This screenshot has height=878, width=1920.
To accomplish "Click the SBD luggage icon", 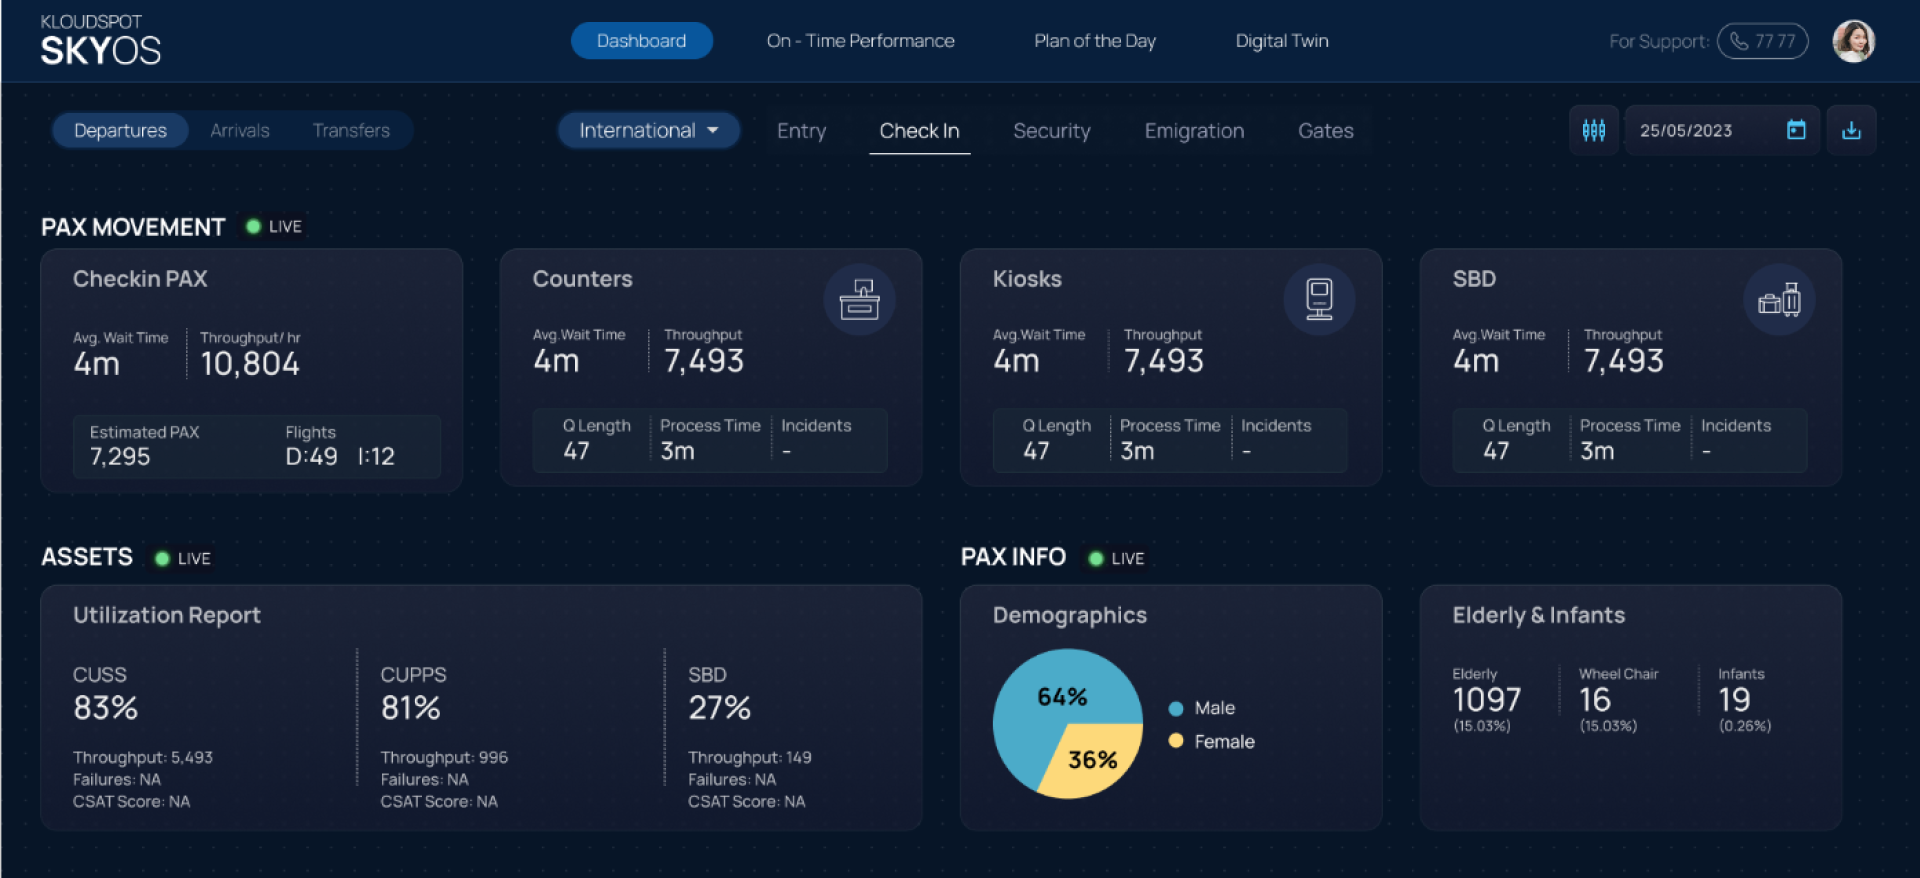I will [1779, 299].
